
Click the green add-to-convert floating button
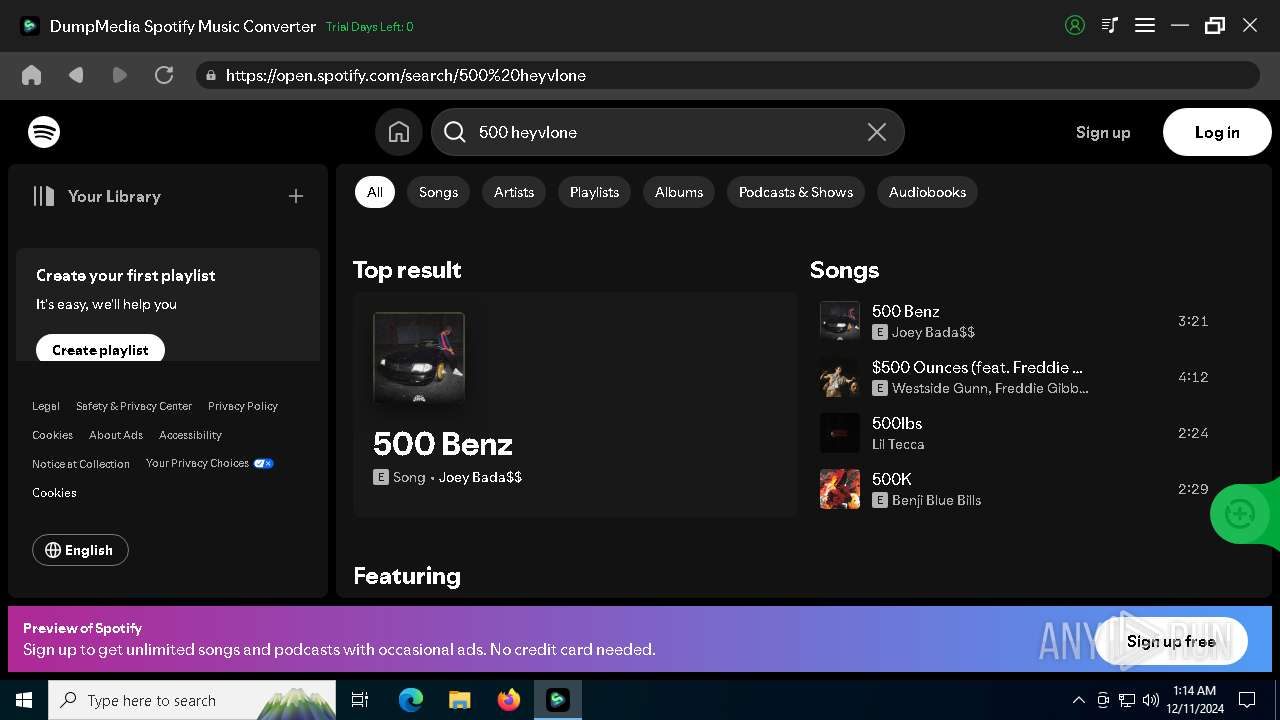click(1240, 514)
